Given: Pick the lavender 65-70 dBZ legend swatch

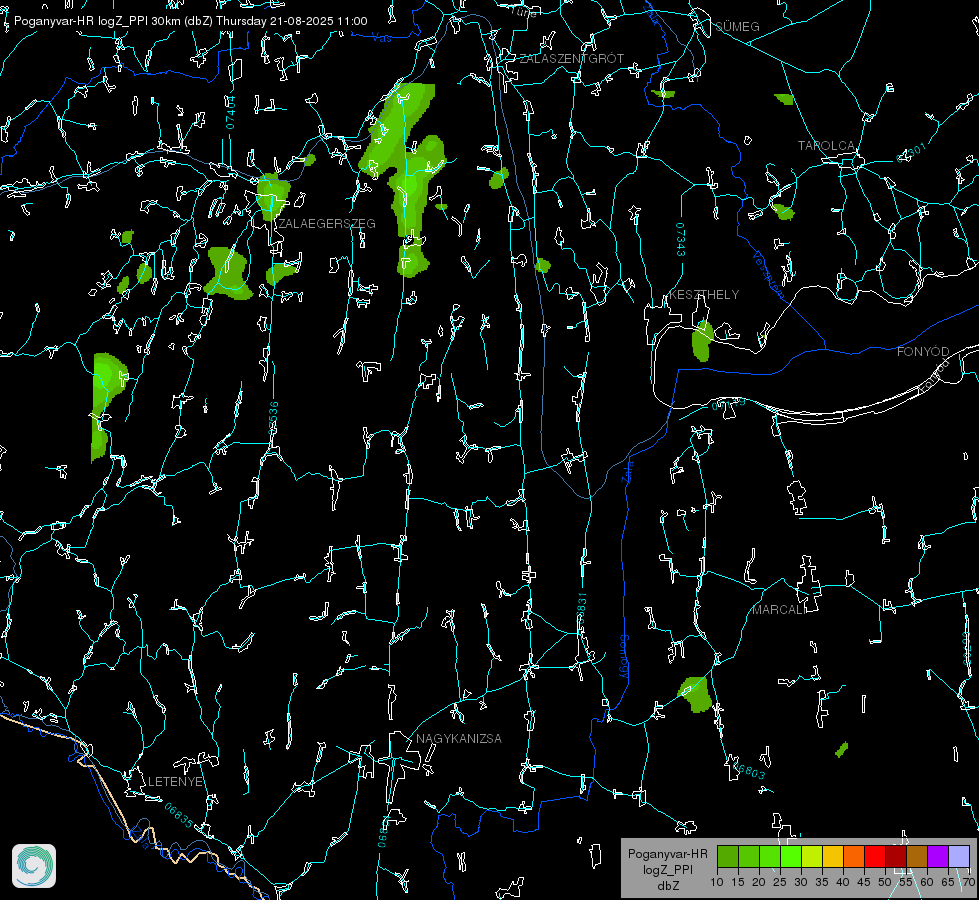Looking at the screenshot, I should [958, 856].
